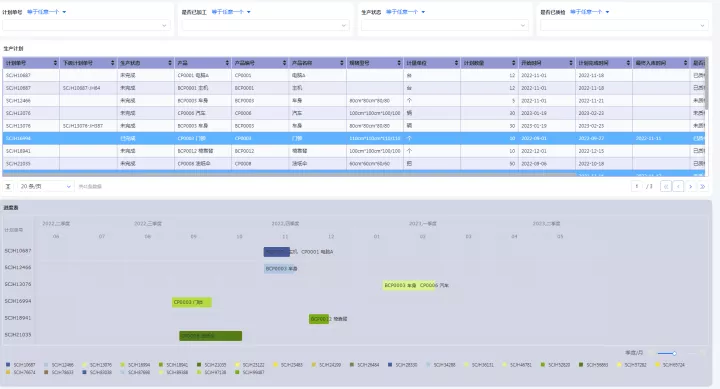Expand the 是否已加工 filter value combo box
This screenshot has height=389, width=720.
click(265, 25)
